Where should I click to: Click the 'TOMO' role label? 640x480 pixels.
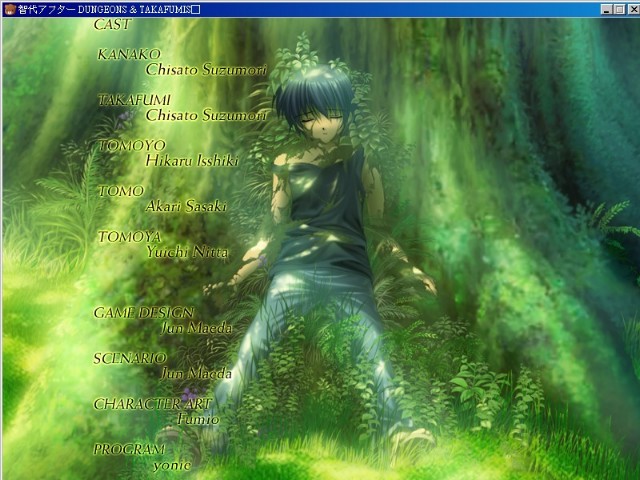[121, 191]
